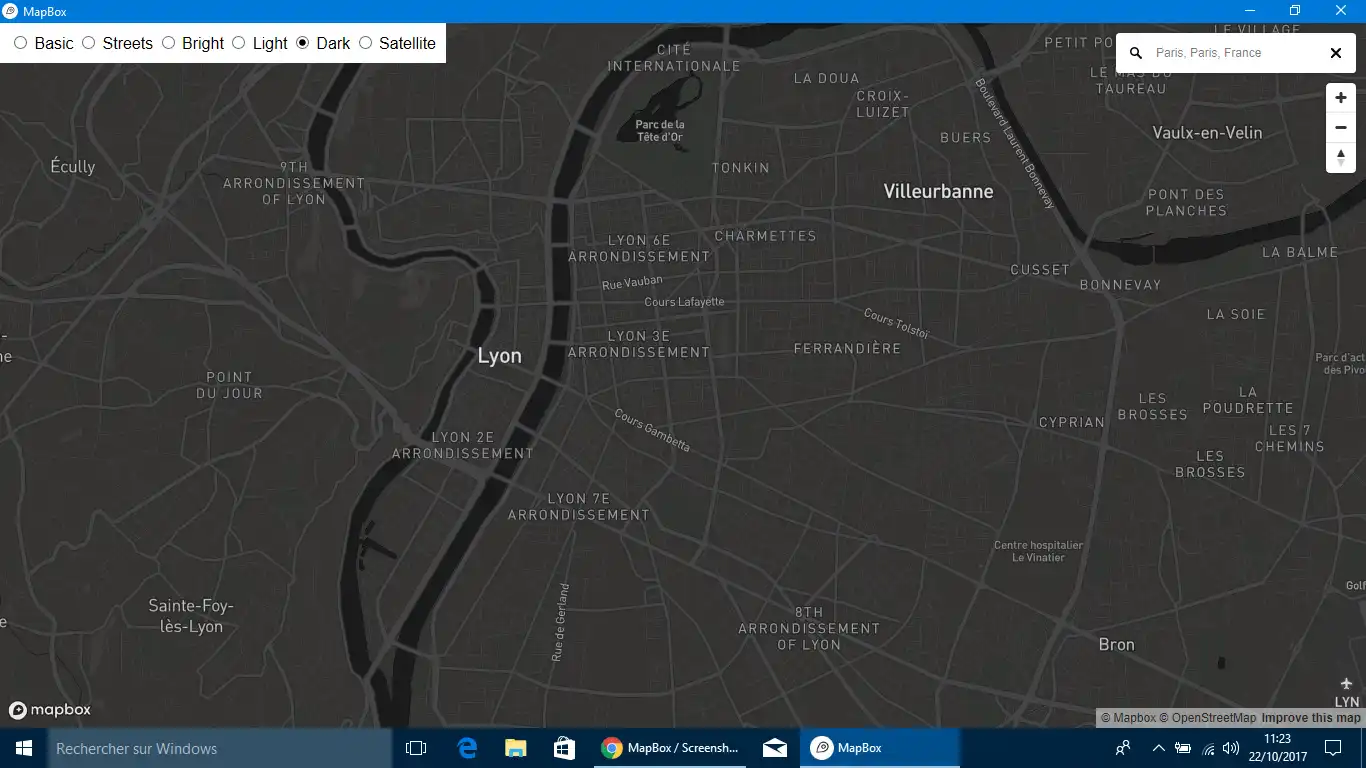Switch to the MapBox taskbar window
This screenshot has width=1366, height=768.
[880, 748]
